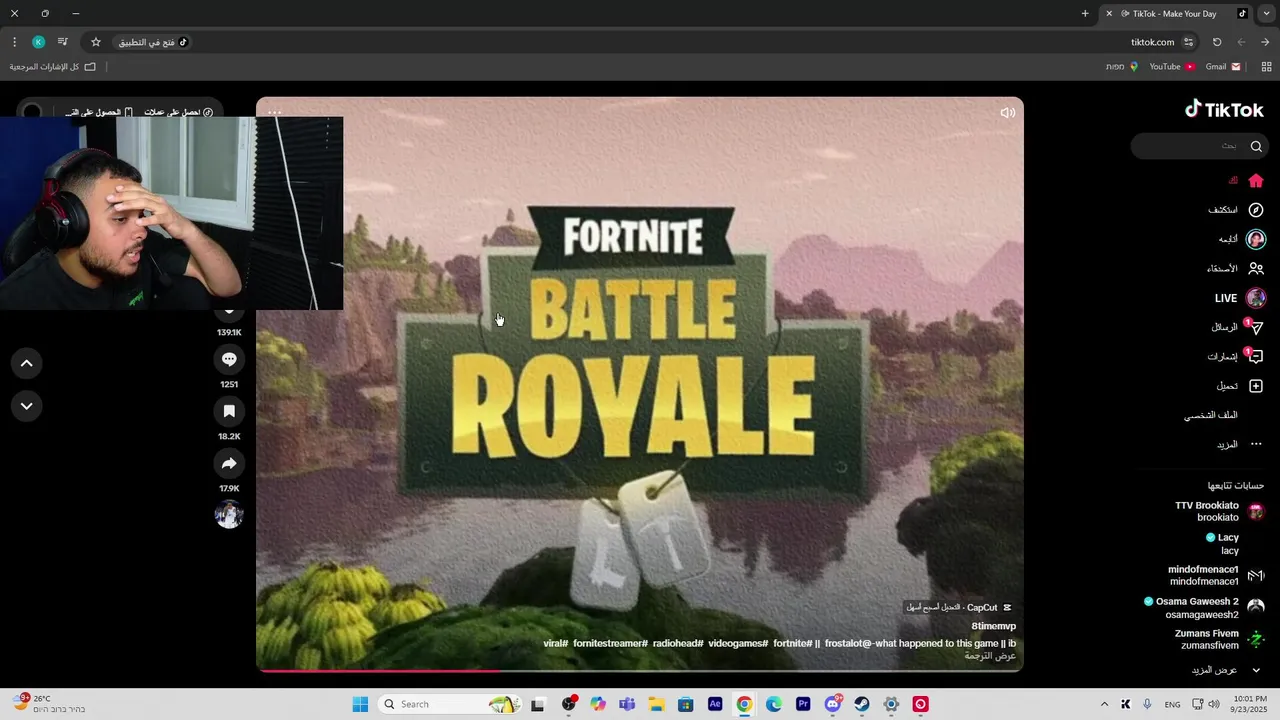The height and width of the screenshot is (720, 1280).
Task: Open the Following avatar tab in sidebar
Action: pos(1242,239)
